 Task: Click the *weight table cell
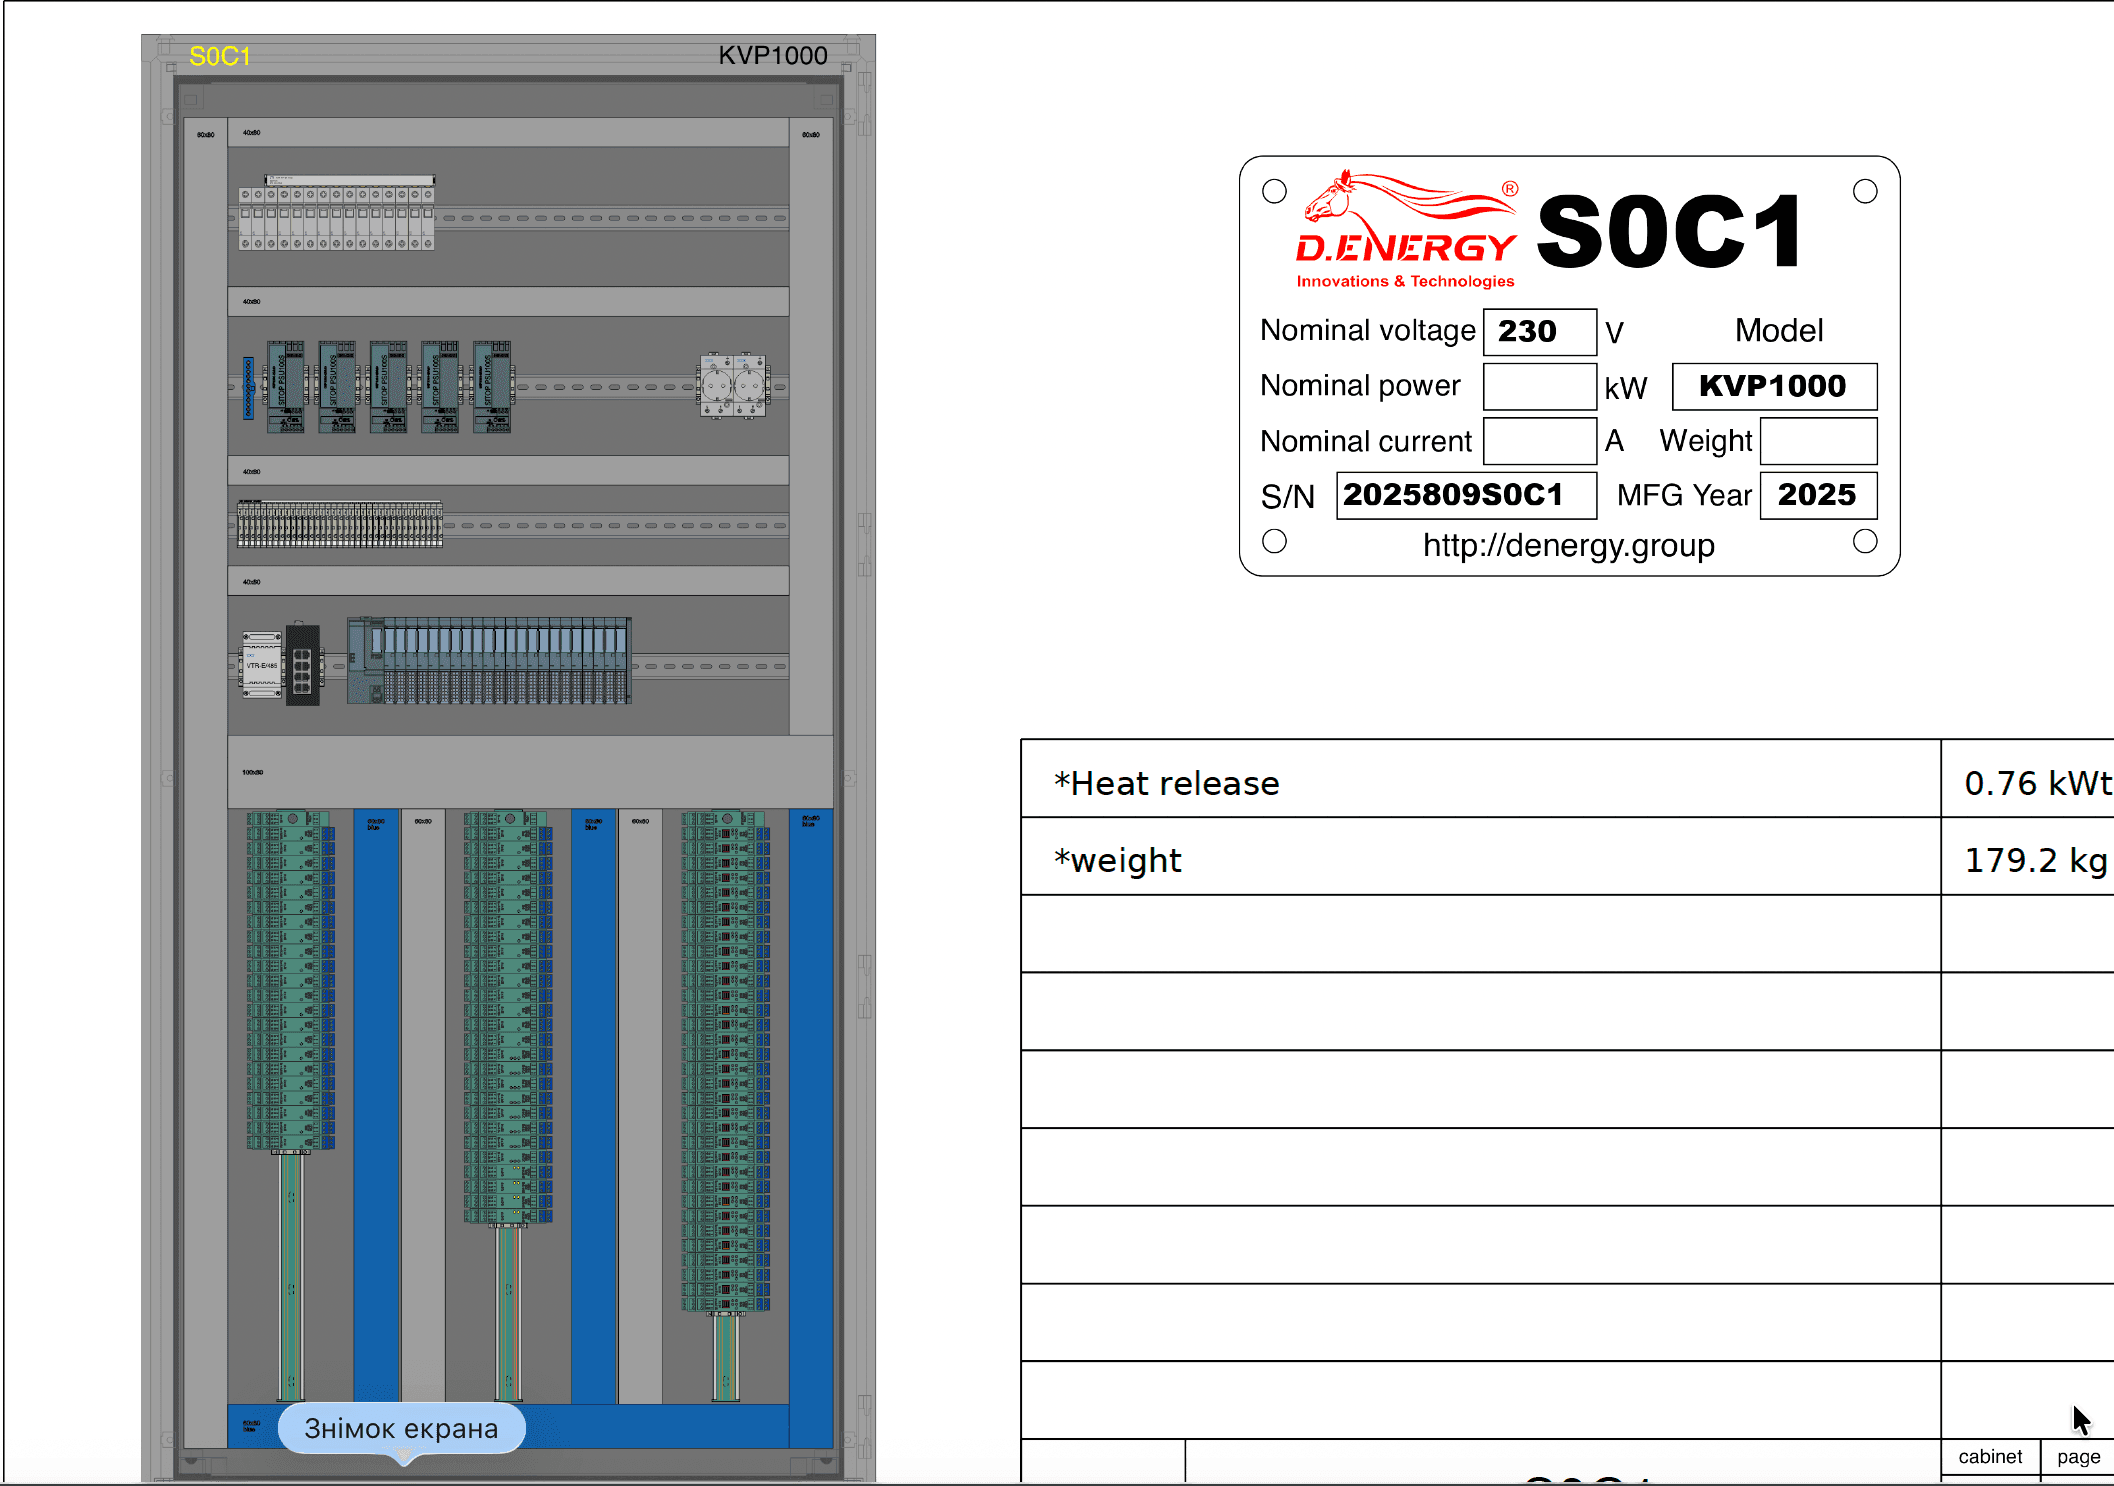pyautogui.click(x=1480, y=858)
